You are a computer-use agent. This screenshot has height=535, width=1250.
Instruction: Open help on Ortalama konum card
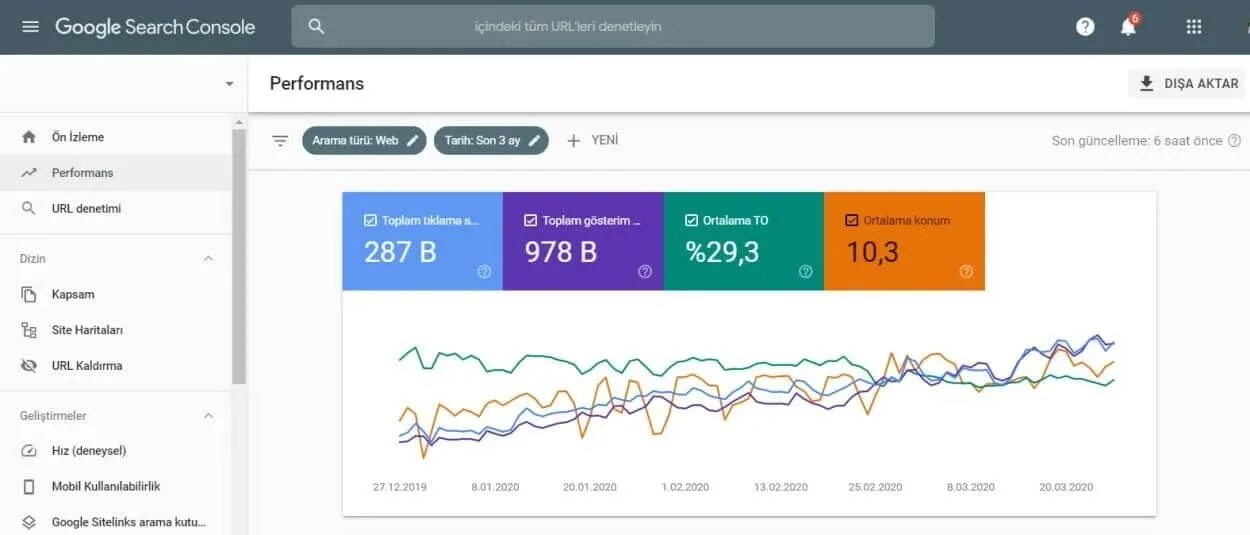point(966,271)
